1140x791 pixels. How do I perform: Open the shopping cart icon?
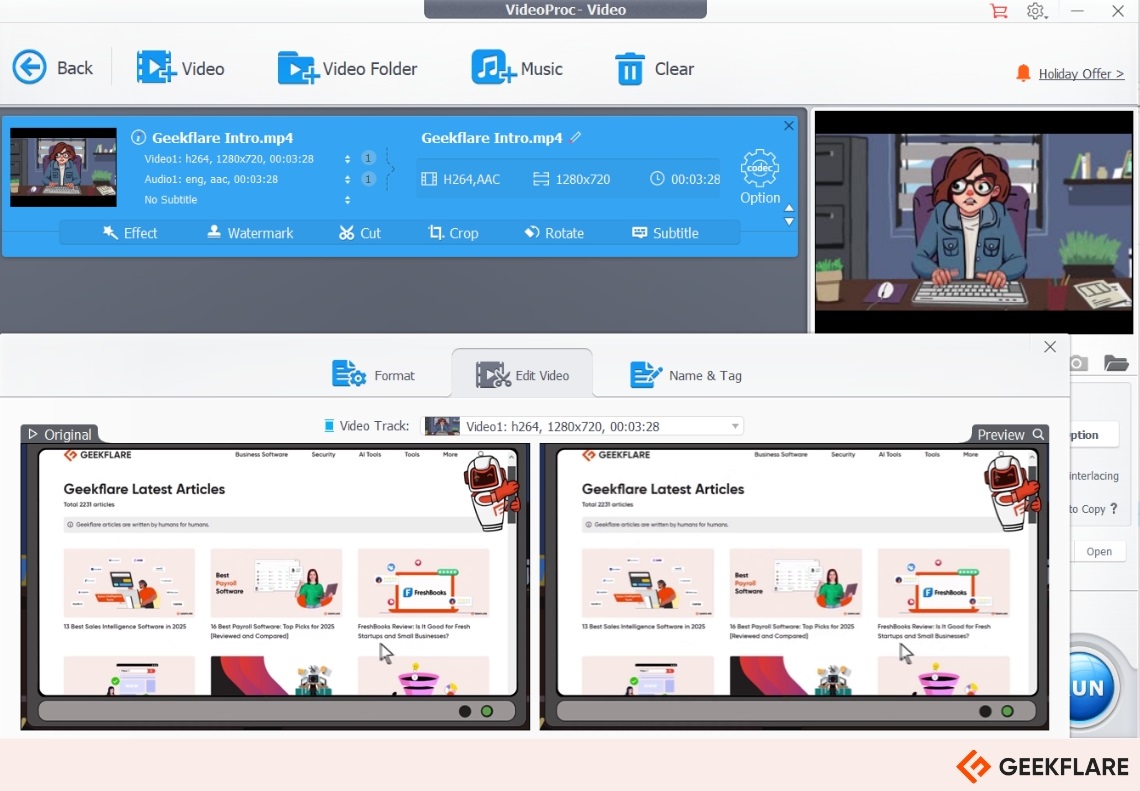(x=999, y=11)
